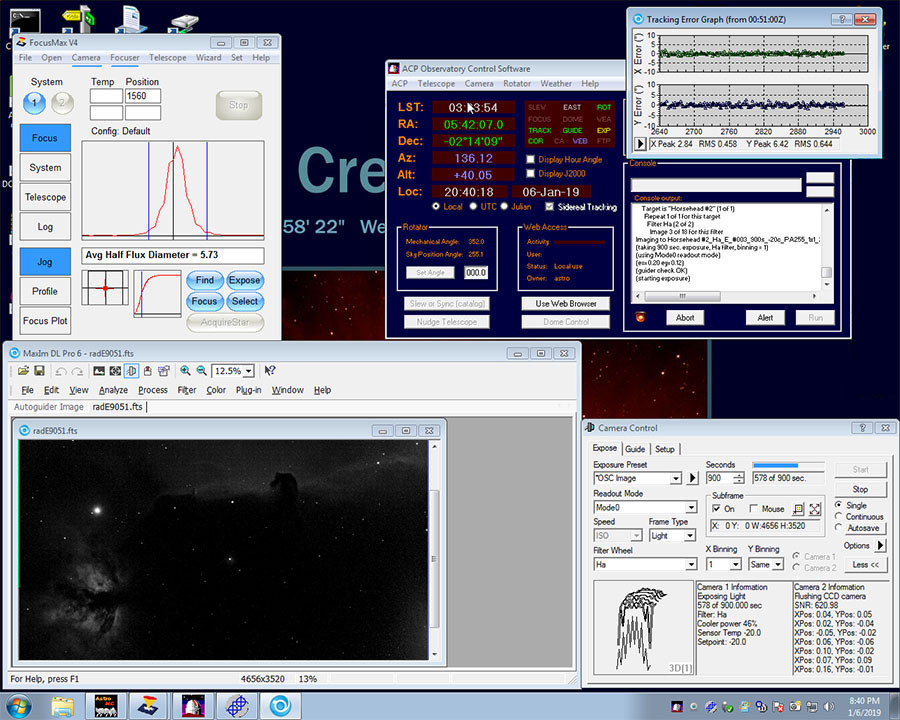Screen dimensions: 900x720
Task: Click the play arrow on Tracking Error Graph
Action: pyautogui.click(x=641, y=144)
